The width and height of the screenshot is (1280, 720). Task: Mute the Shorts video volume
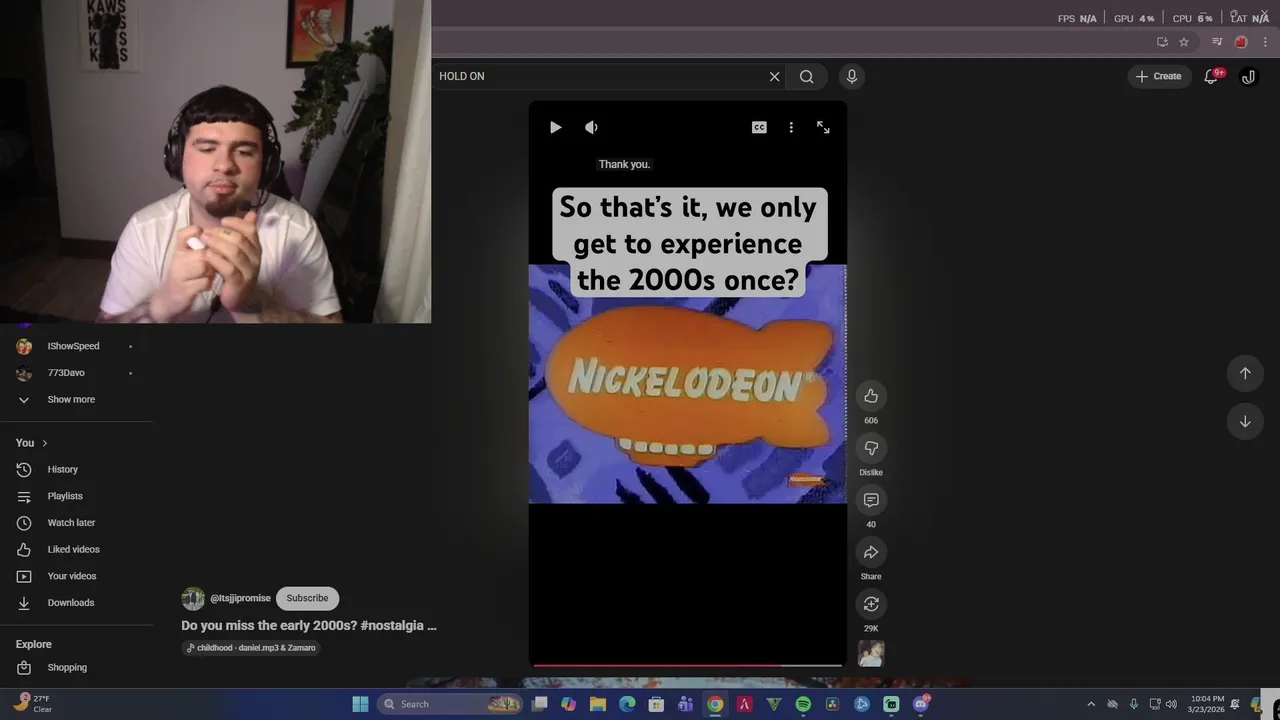point(591,127)
